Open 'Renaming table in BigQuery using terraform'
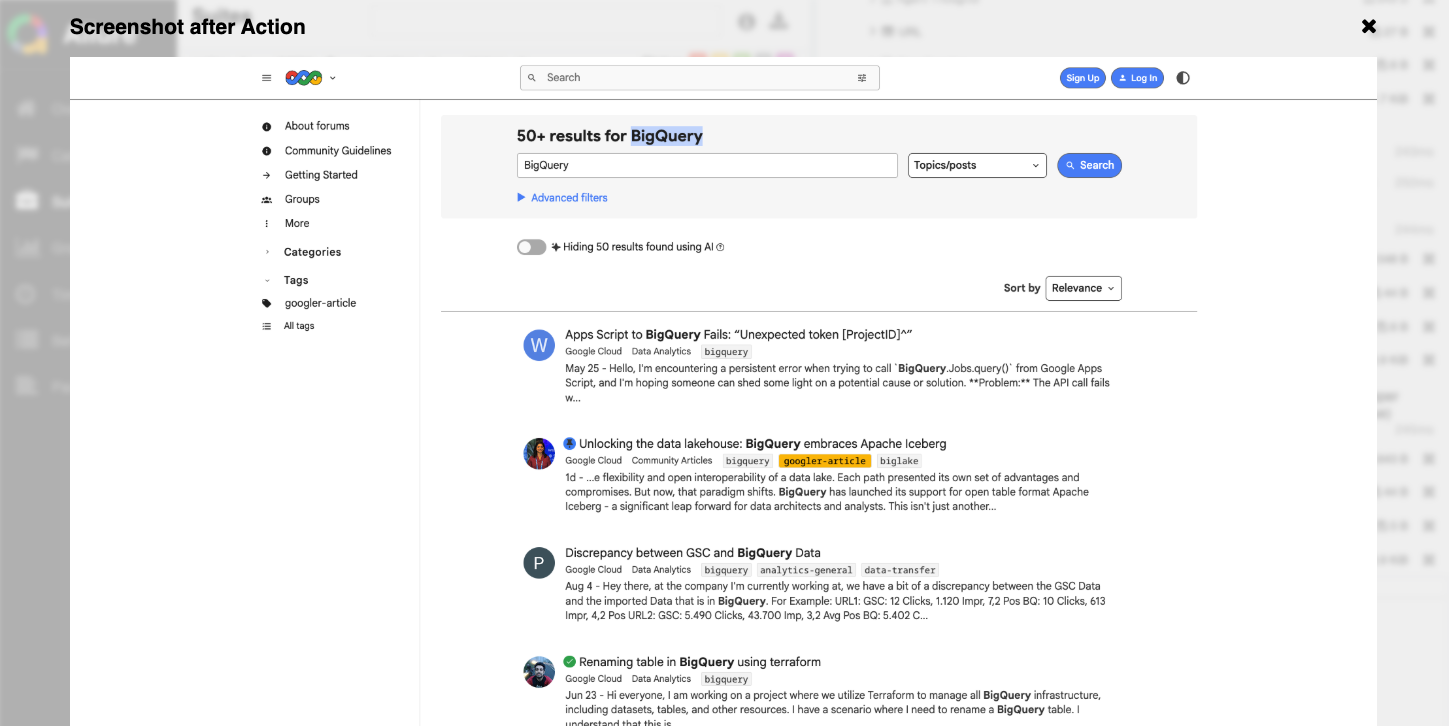Screen dimensions: 1449x726 700,662
